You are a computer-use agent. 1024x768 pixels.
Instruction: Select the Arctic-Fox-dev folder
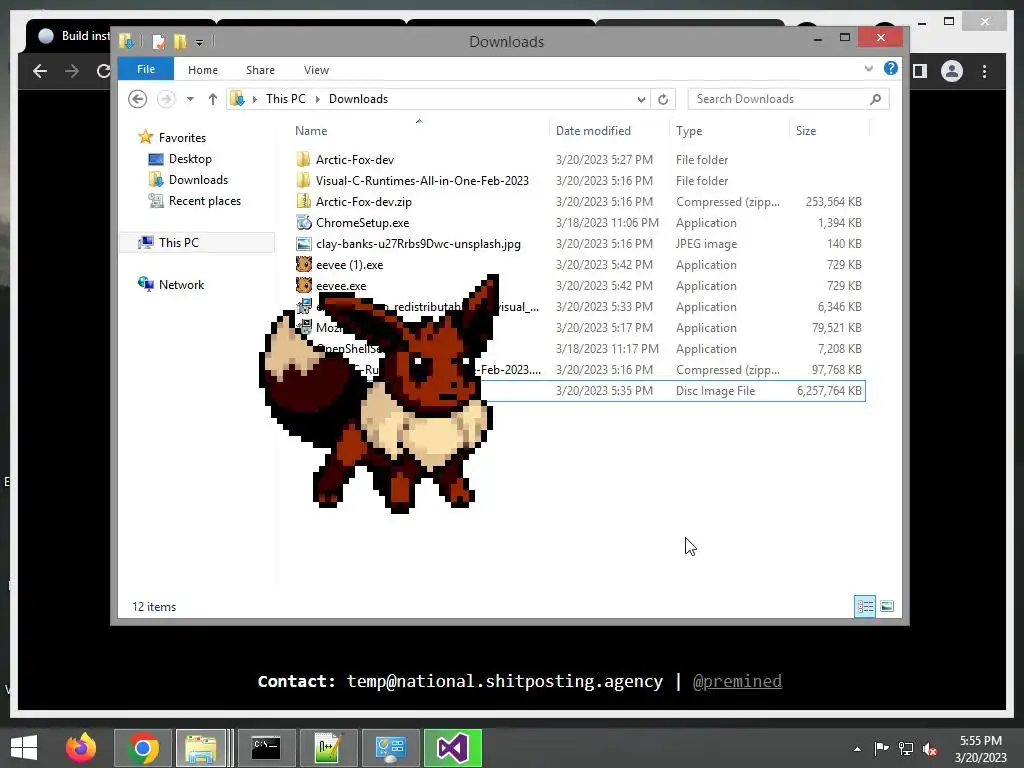(x=355, y=159)
